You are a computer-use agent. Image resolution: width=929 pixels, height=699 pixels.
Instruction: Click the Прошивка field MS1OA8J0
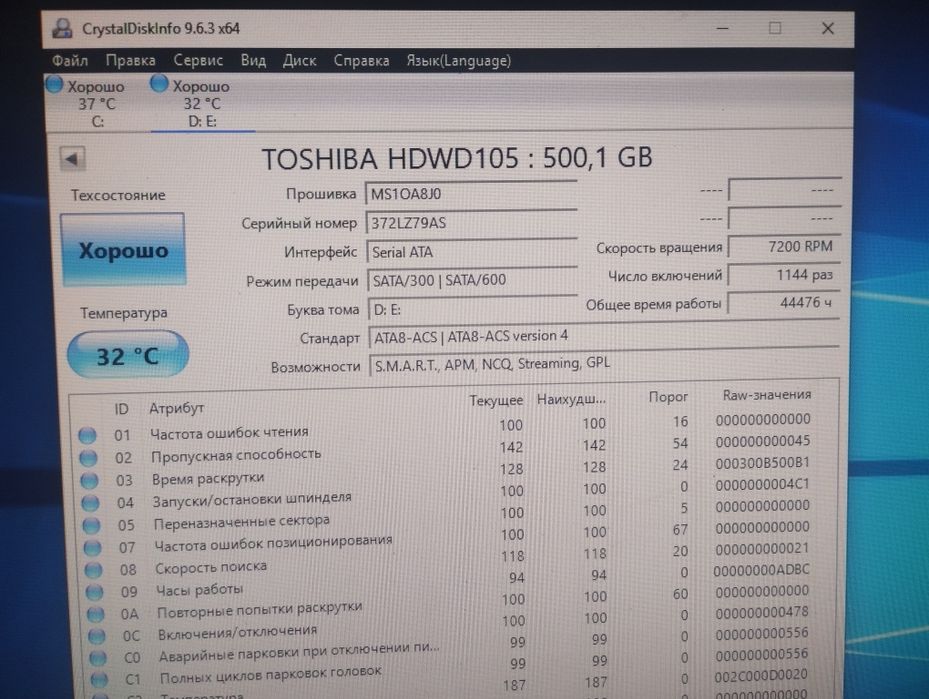[x=472, y=194]
